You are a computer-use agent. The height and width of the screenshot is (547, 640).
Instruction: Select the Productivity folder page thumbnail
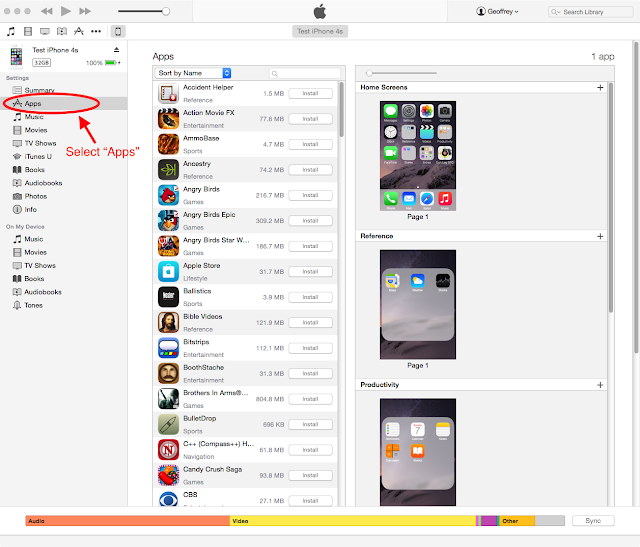pyautogui.click(x=418, y=452)
